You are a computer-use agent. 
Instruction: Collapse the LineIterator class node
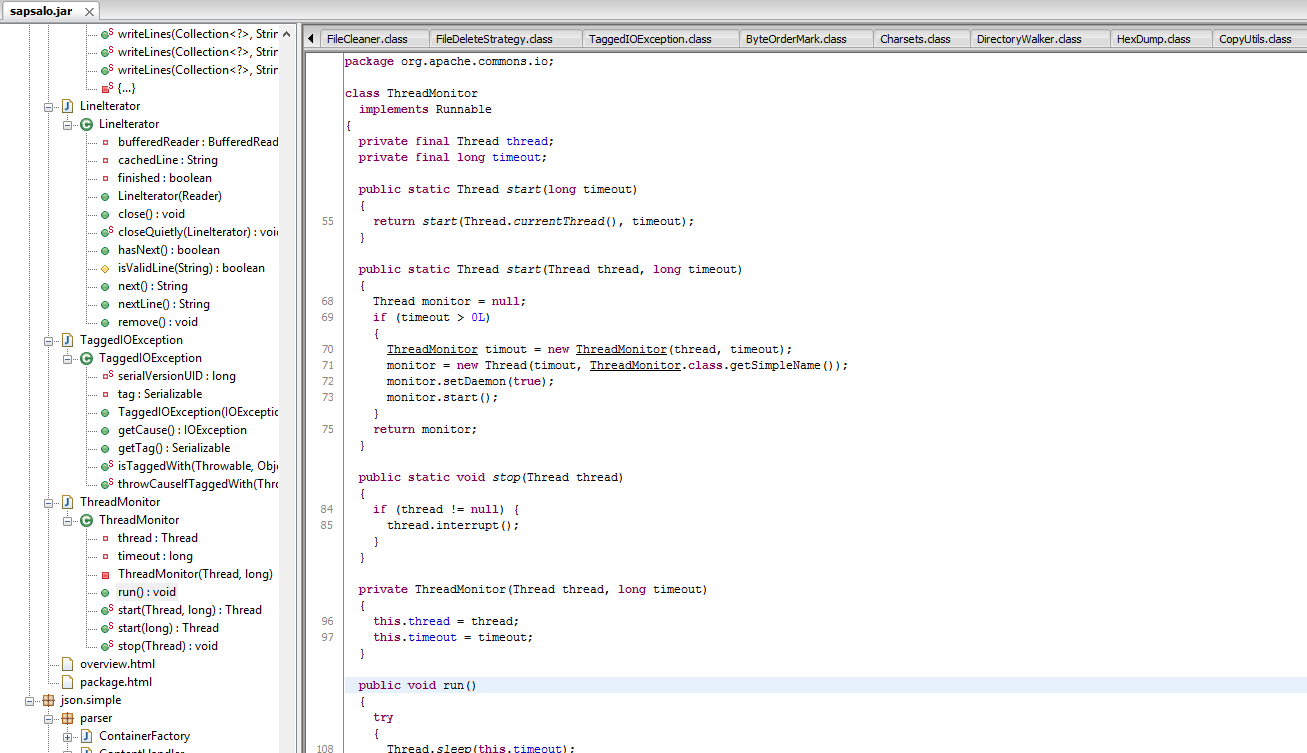pos(68,124)
